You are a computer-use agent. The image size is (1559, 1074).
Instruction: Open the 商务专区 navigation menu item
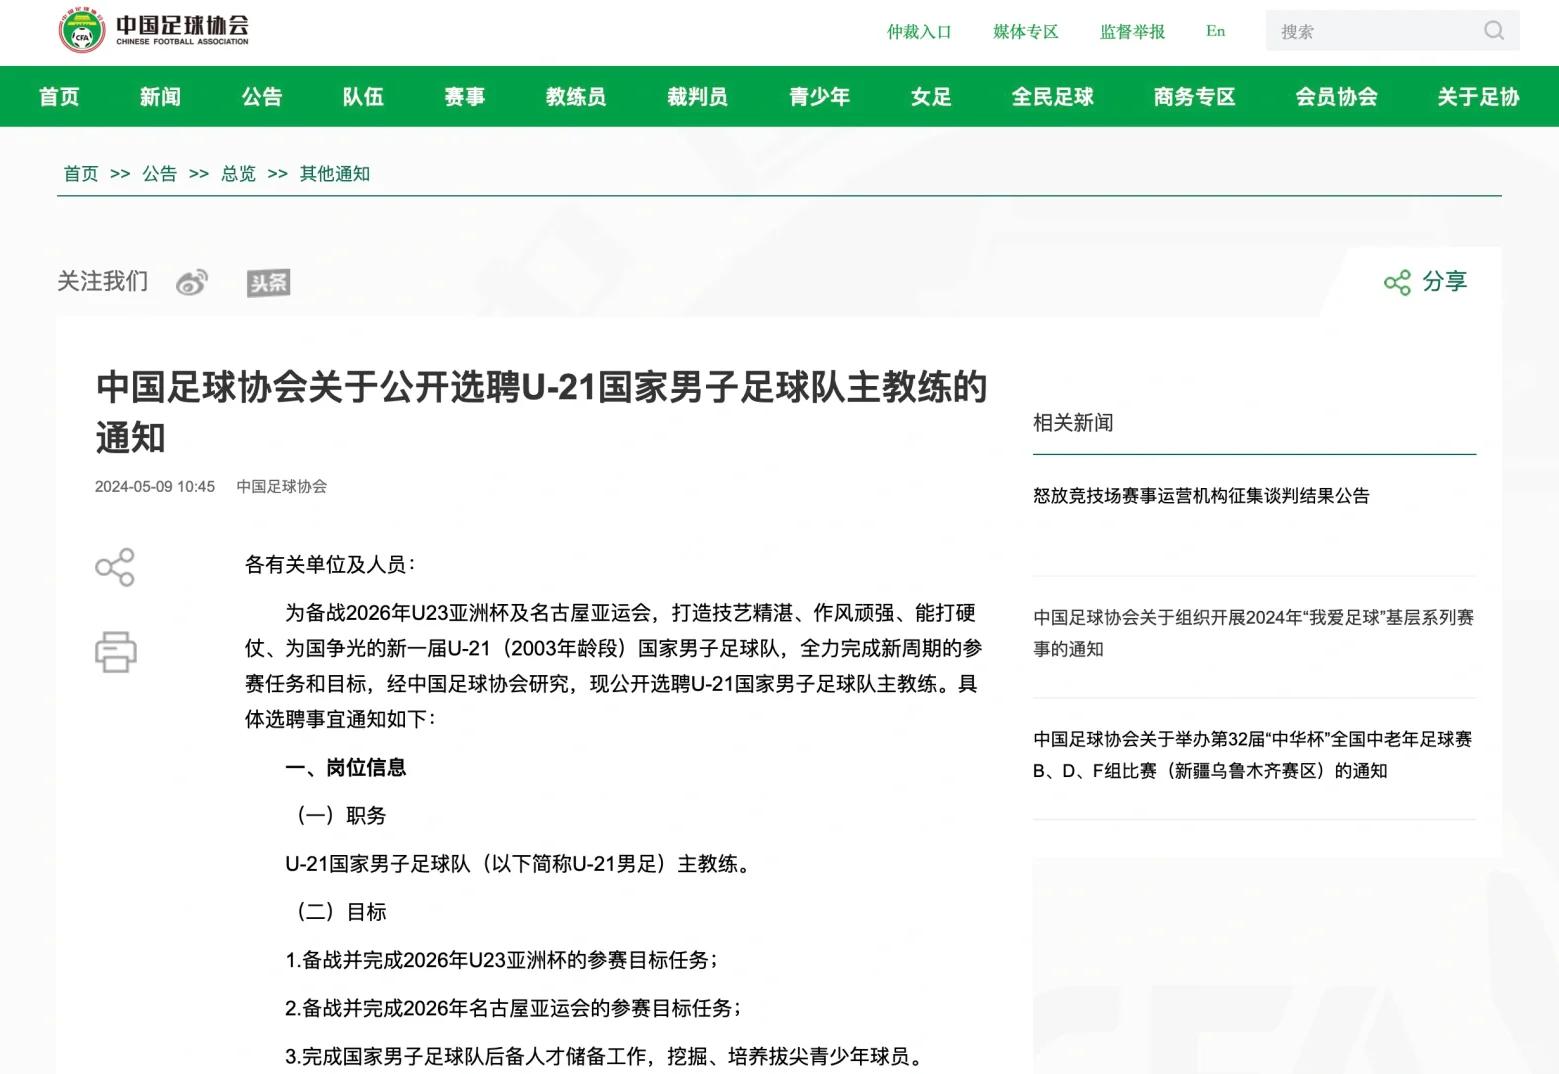pyautogui.click(x=1195, y=97)
